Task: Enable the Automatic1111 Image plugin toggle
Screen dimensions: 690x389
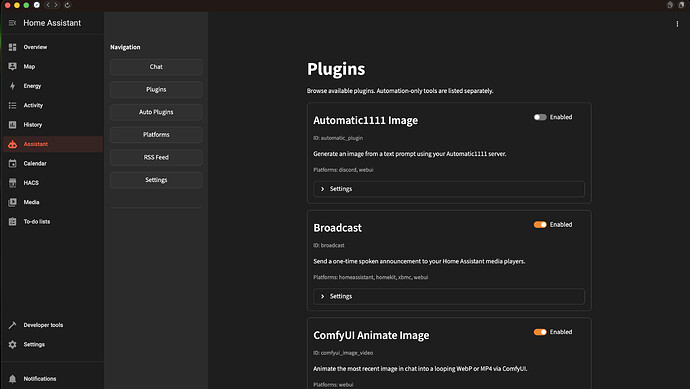Action: 540,117
